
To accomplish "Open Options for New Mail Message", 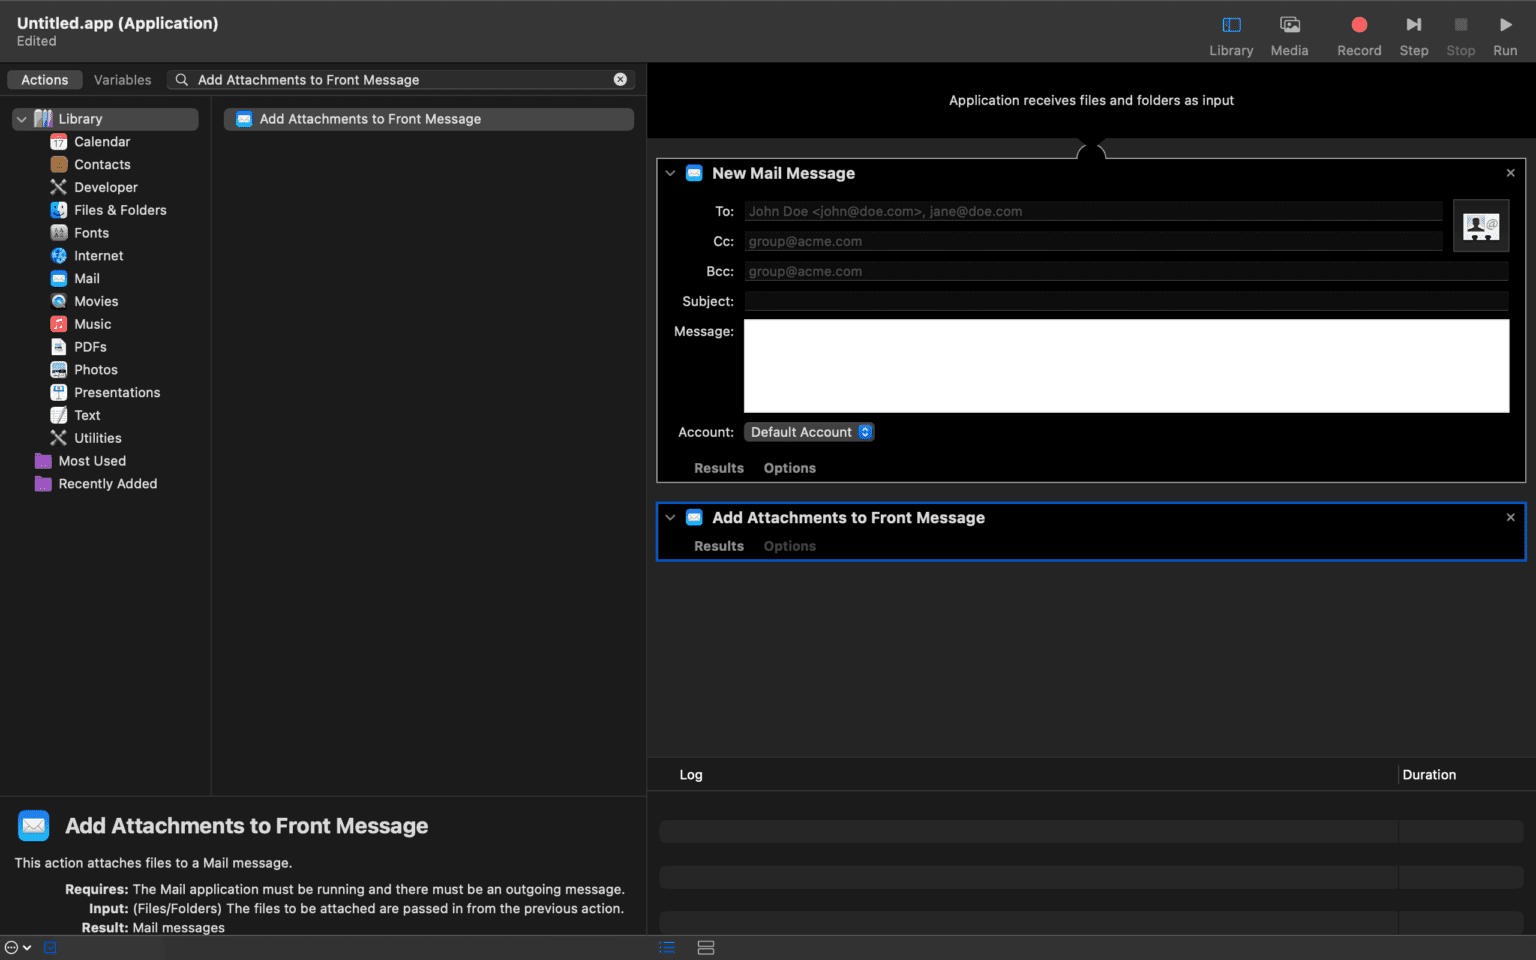I will point(789,468).
